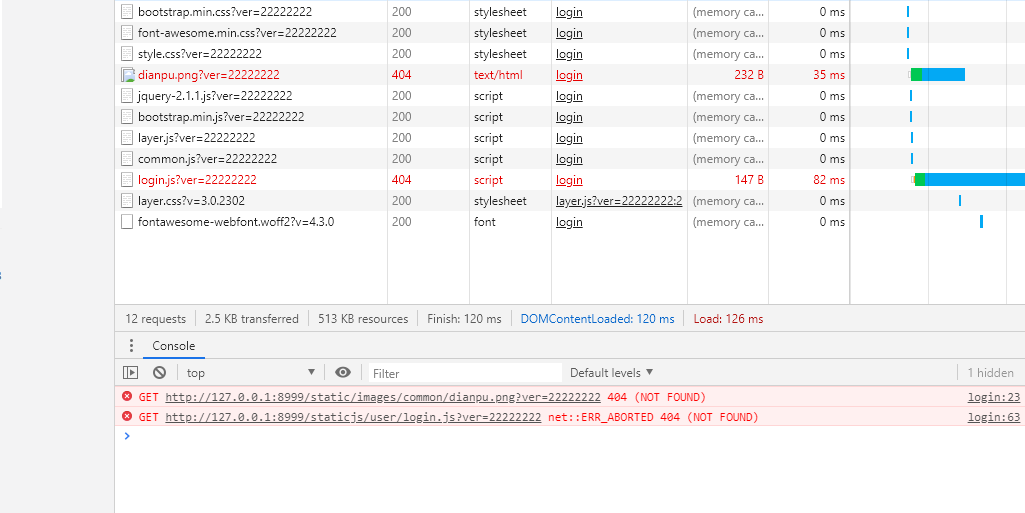Screen dimensions: 1025x513
Task: Click login.js waterfall timing bar
Action: tap(969, 180)
